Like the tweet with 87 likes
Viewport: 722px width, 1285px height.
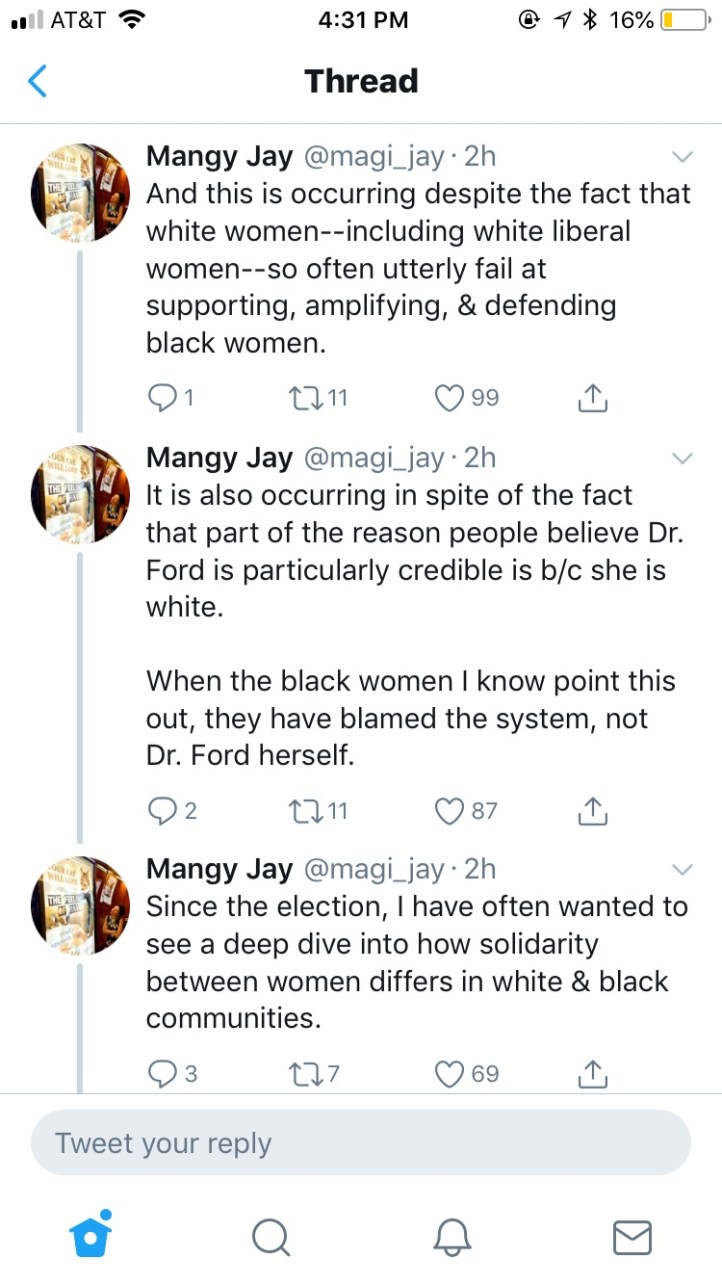point(449,811)
